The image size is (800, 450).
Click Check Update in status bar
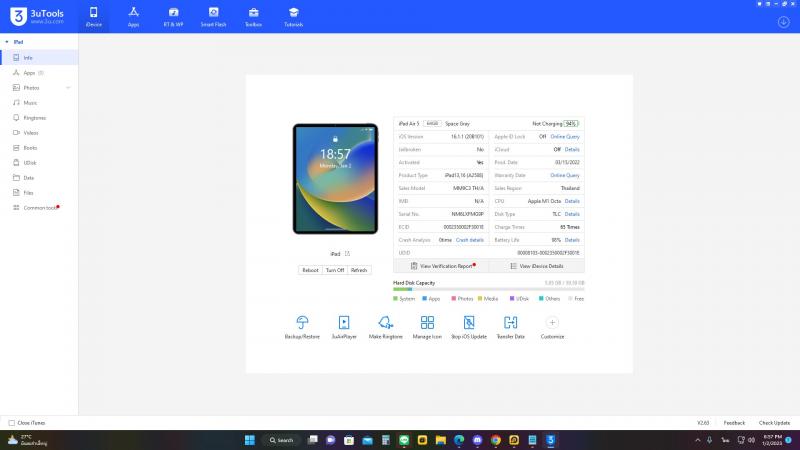tap(774, 423)
